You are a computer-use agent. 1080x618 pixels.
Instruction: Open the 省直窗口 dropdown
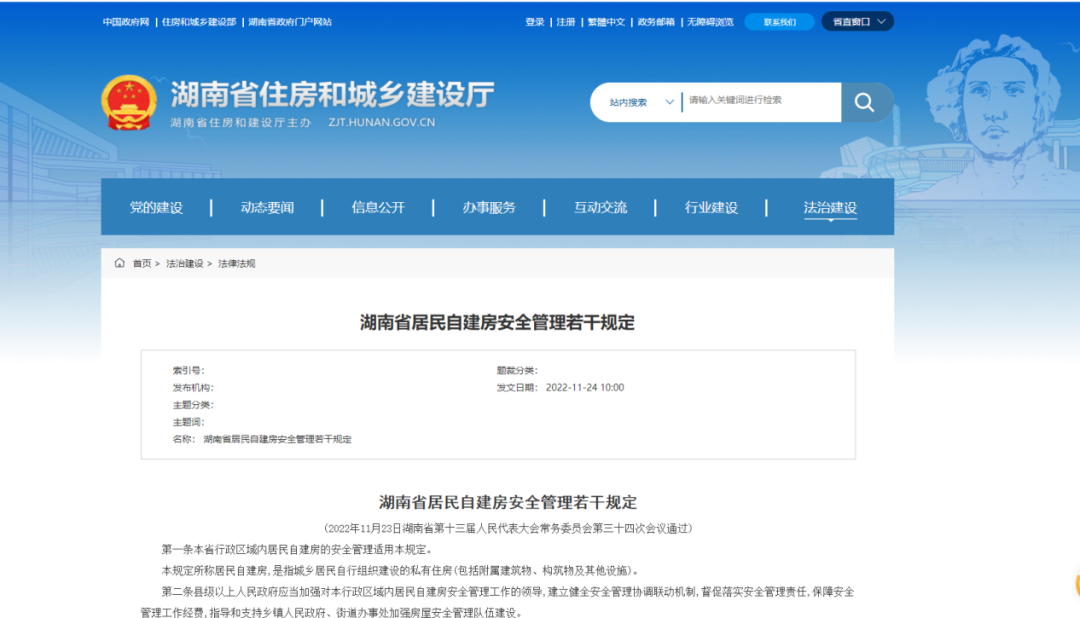coord(857,22)
